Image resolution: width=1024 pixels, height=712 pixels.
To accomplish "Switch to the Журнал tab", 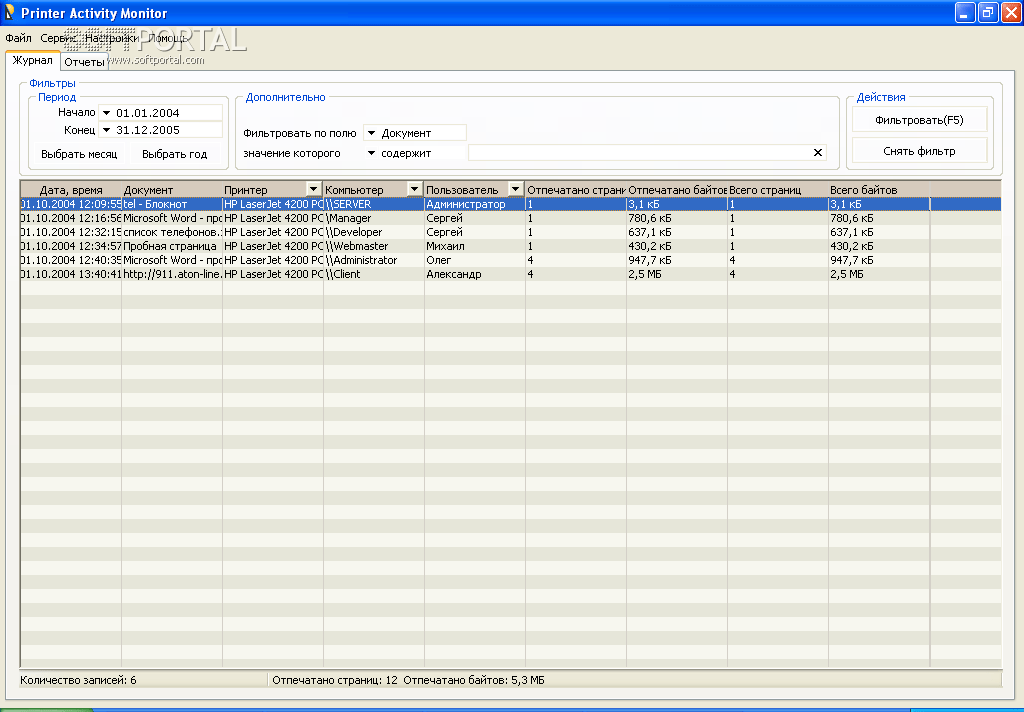I will 33,60.
